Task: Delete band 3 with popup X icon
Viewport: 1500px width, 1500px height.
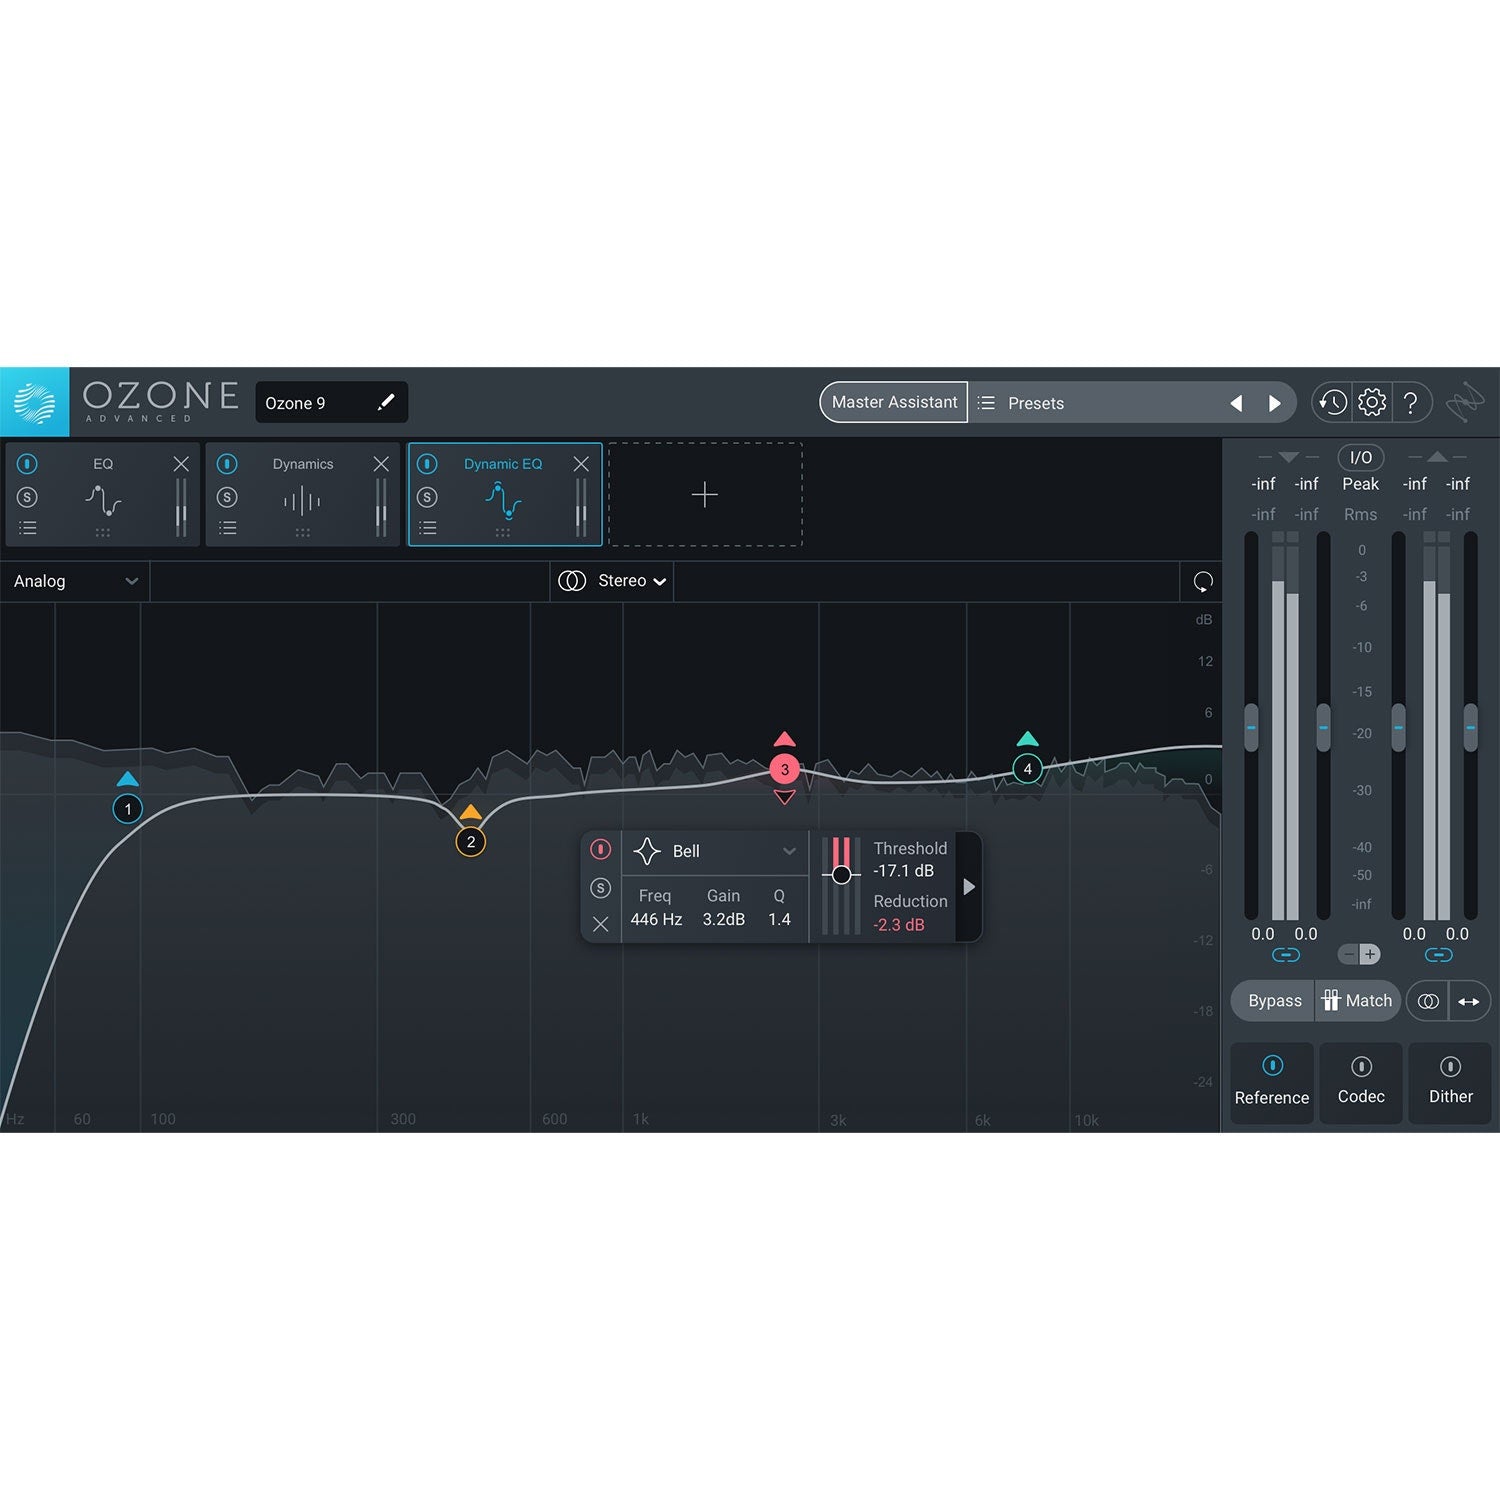Action: [x=600, y=925]
